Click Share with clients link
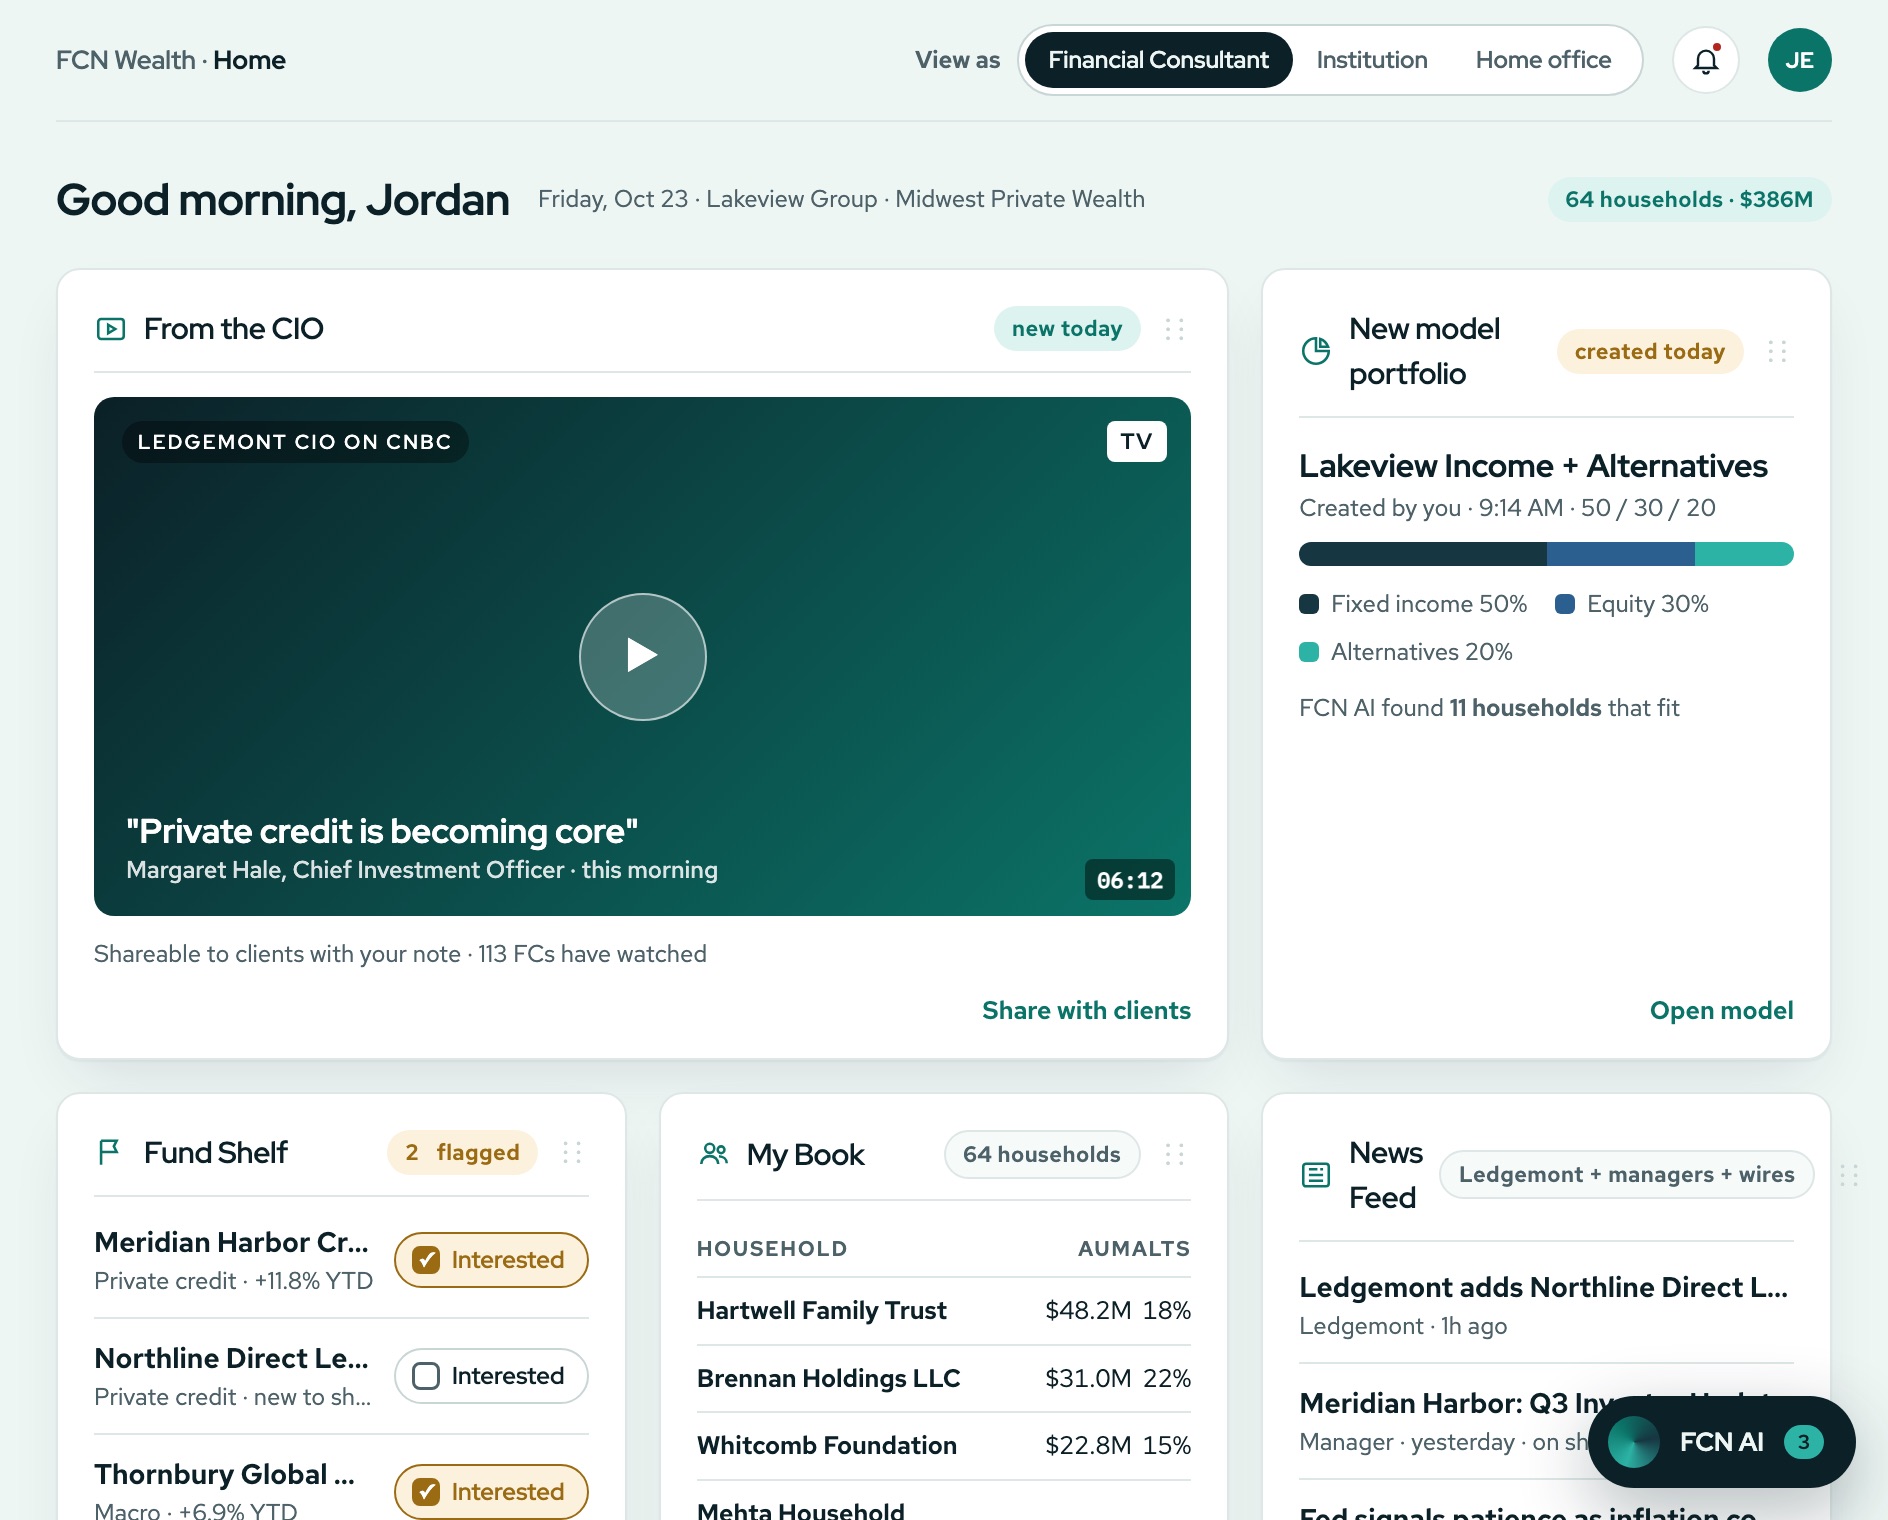 click(1086, 1010)
